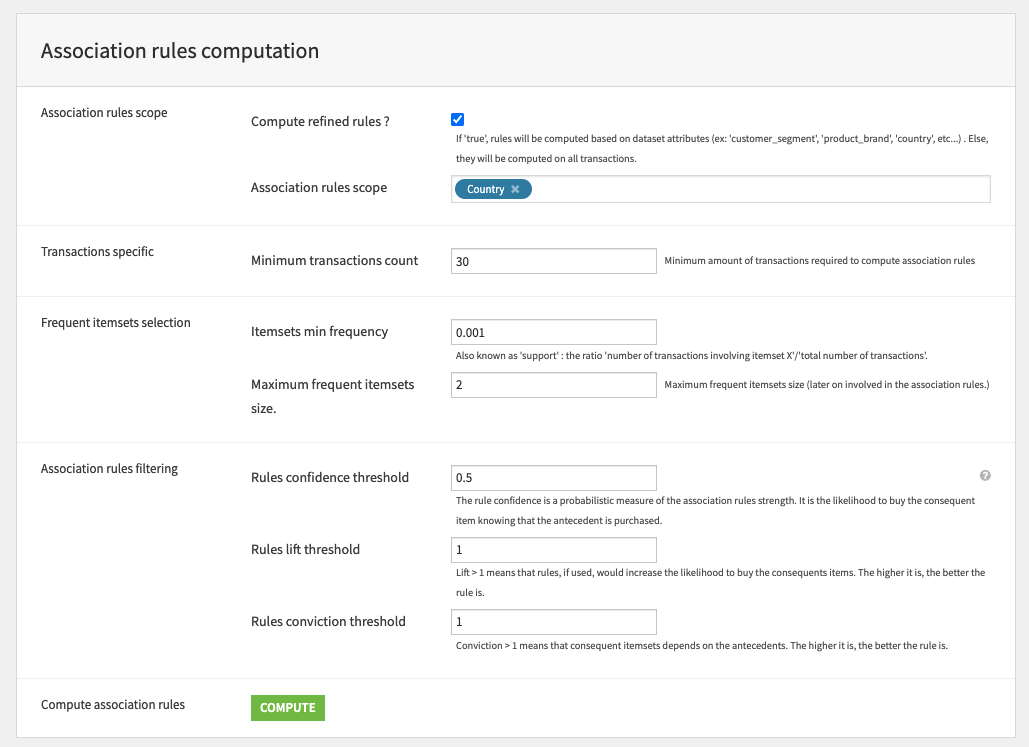
Task: Open the help tooltip beside Rules confidence threshold
Action: pyautogui.click(x=985, y=475)
